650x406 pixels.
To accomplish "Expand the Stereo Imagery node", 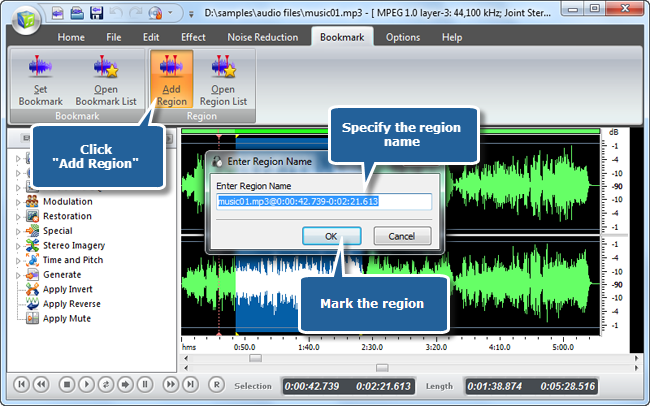I will (x=18, y=246).
